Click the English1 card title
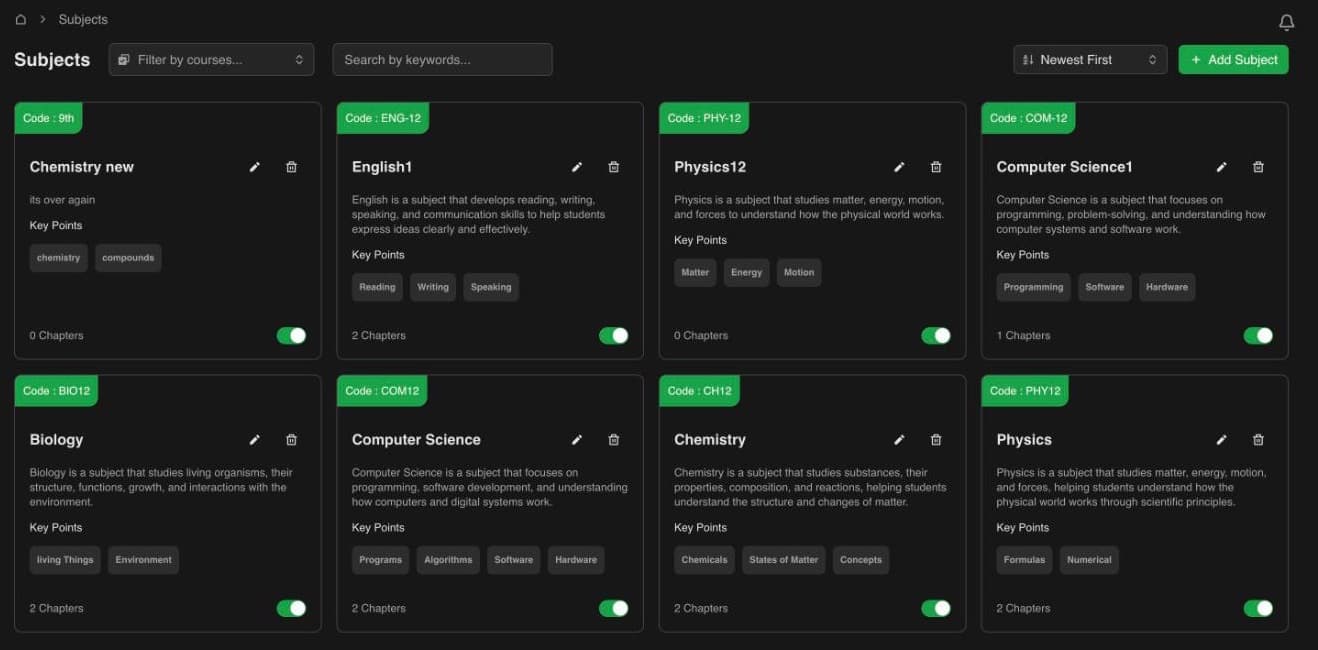This screenshot has width=1318, height=650. [x=382, y=167]
